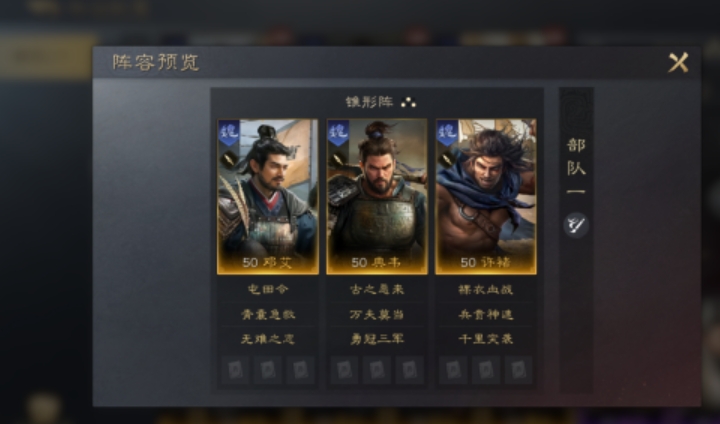
Task: Click first empty book slot under 邓艾
Action: point(235,370)
